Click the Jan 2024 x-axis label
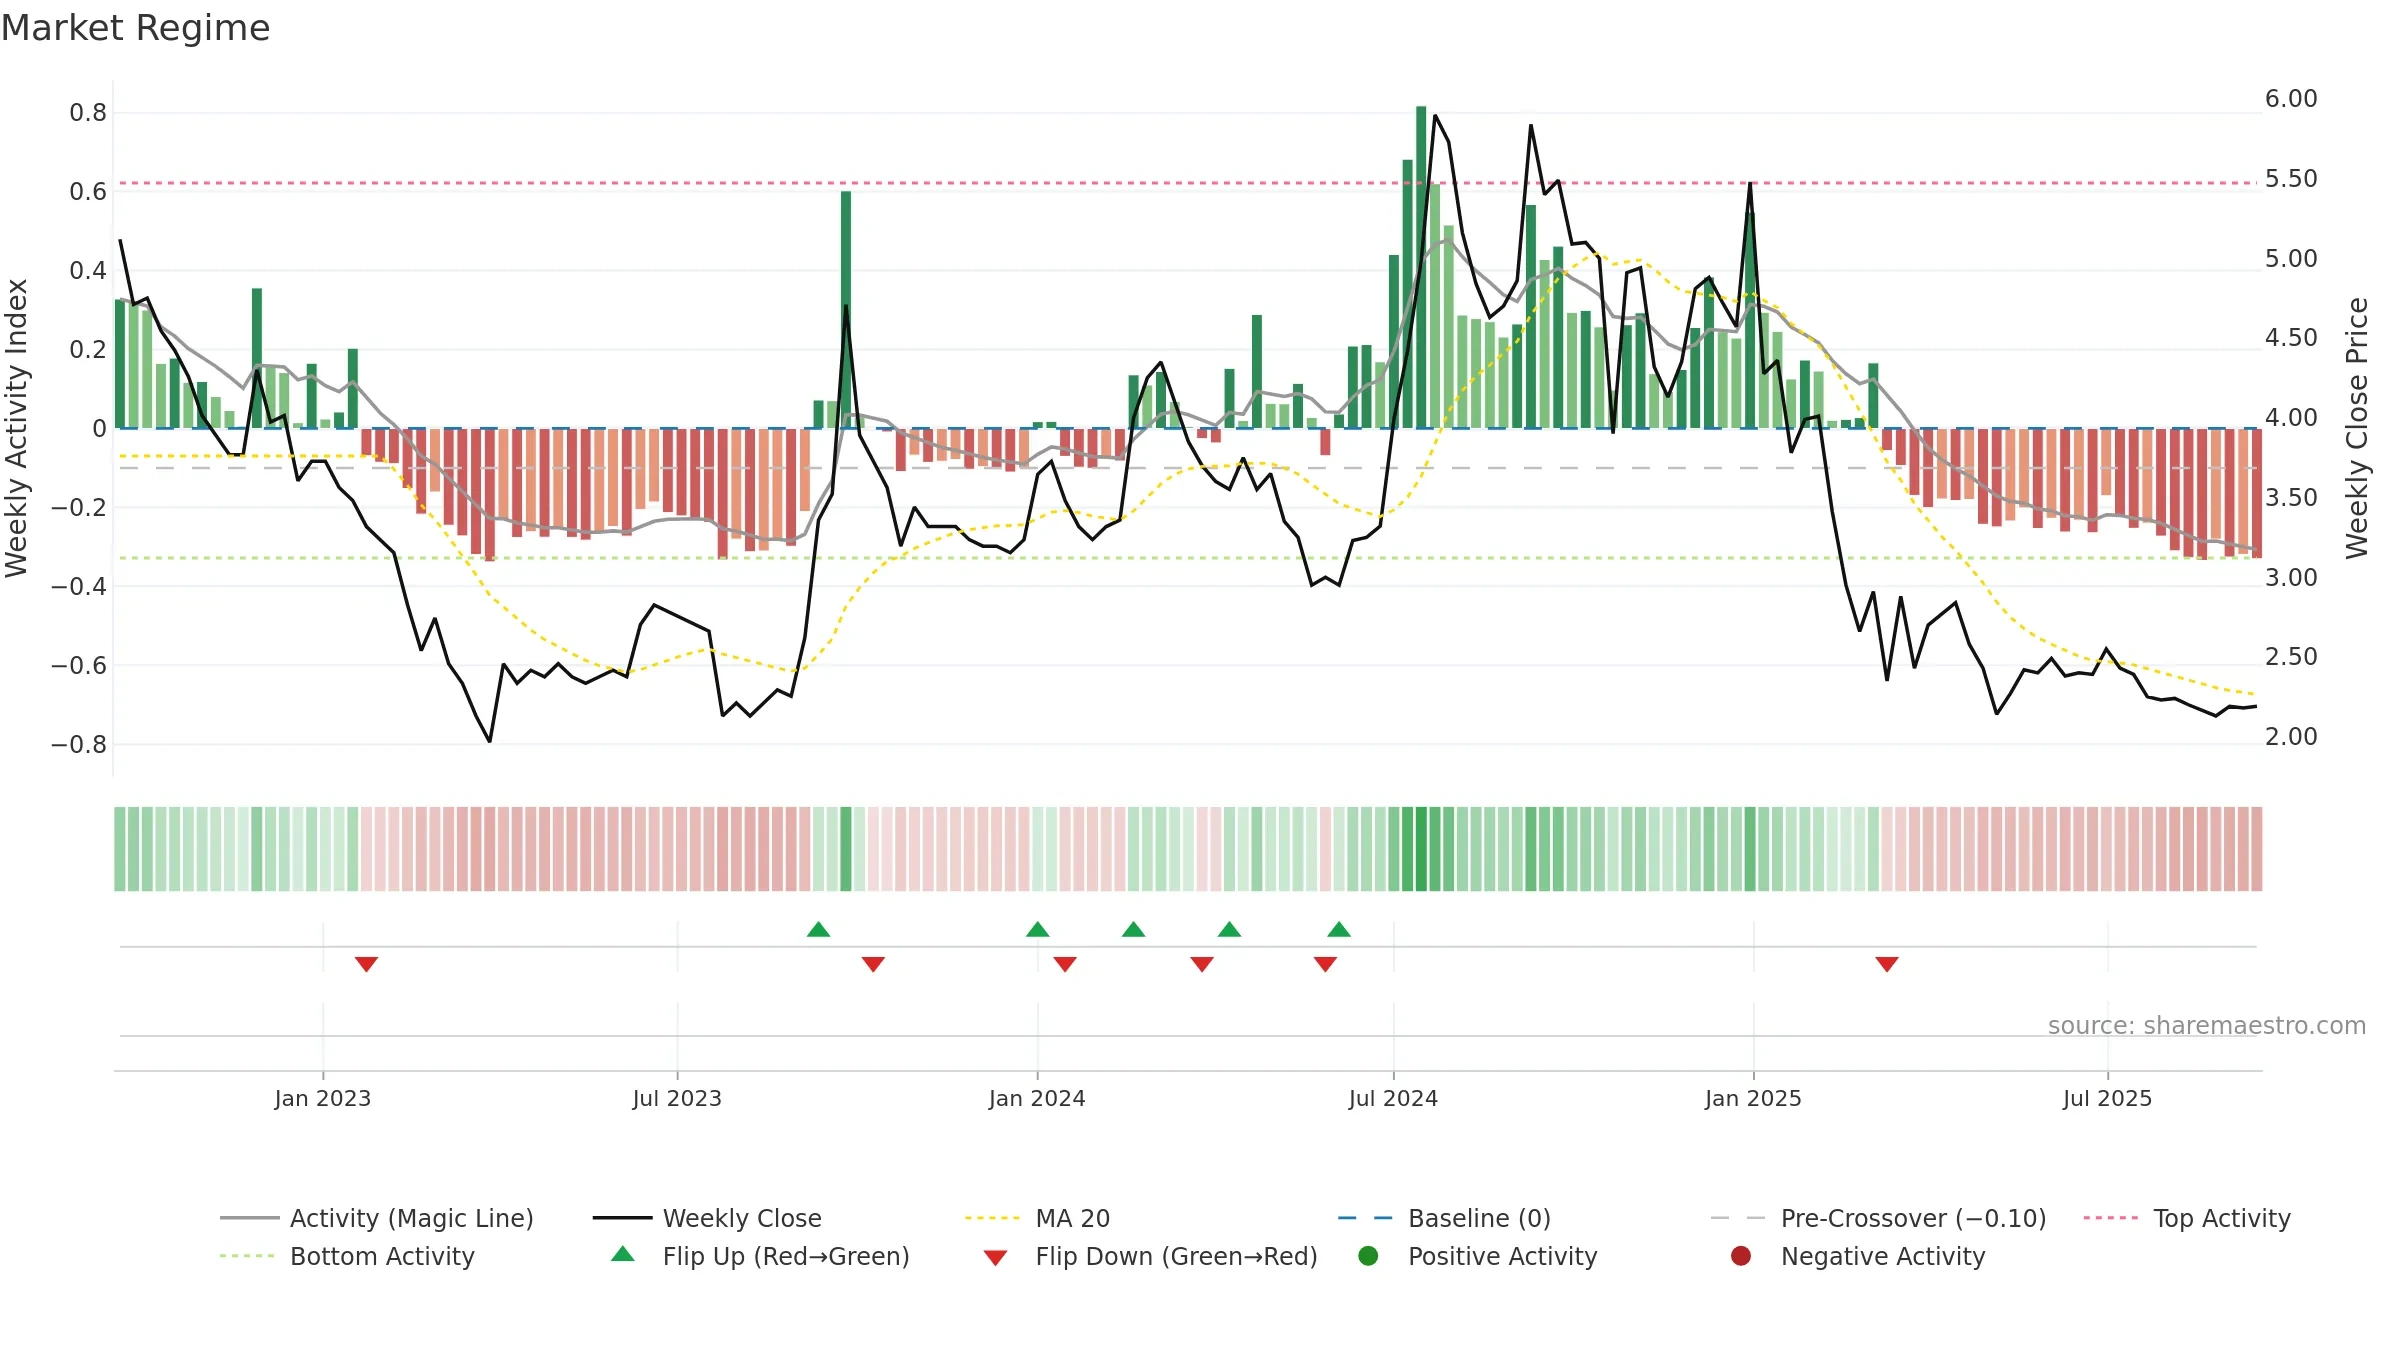 [x=1037, y=1098]
